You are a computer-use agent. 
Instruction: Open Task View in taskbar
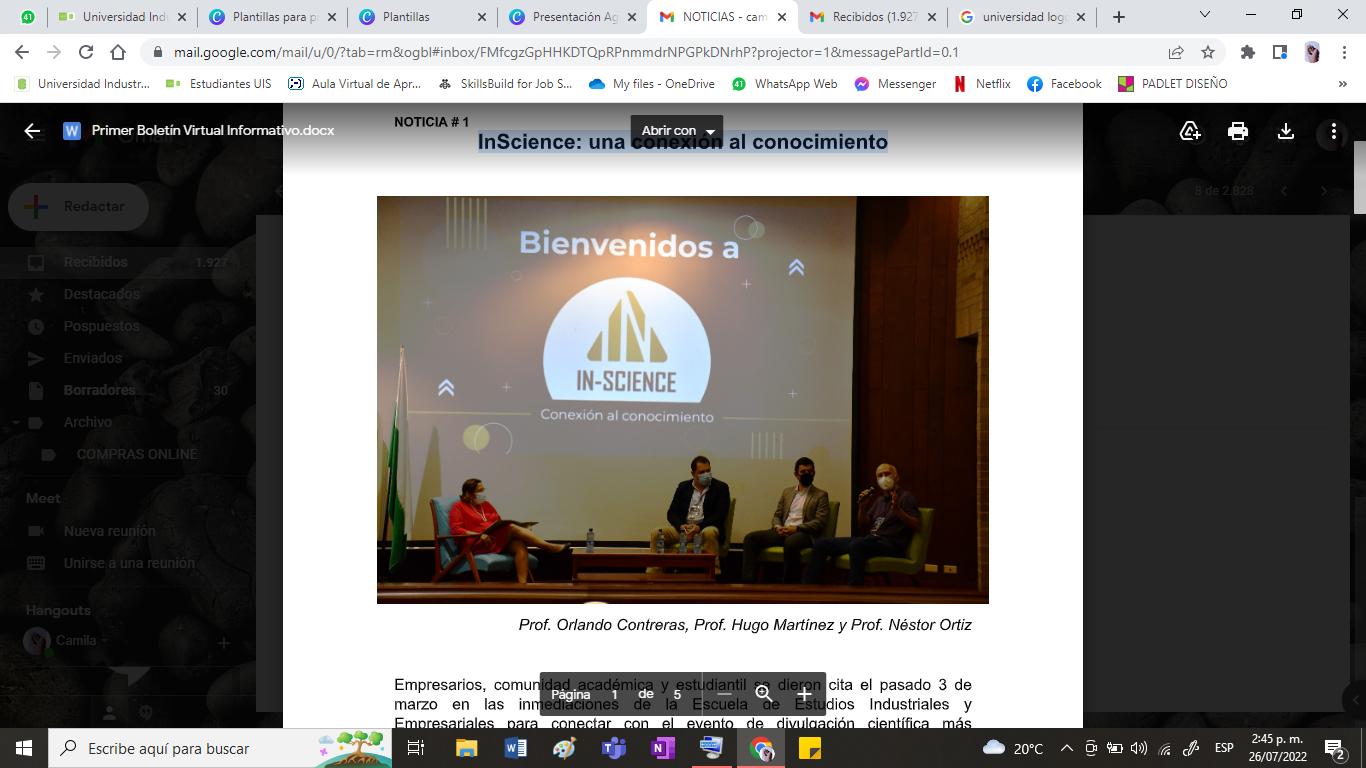[x=416, y=748]
